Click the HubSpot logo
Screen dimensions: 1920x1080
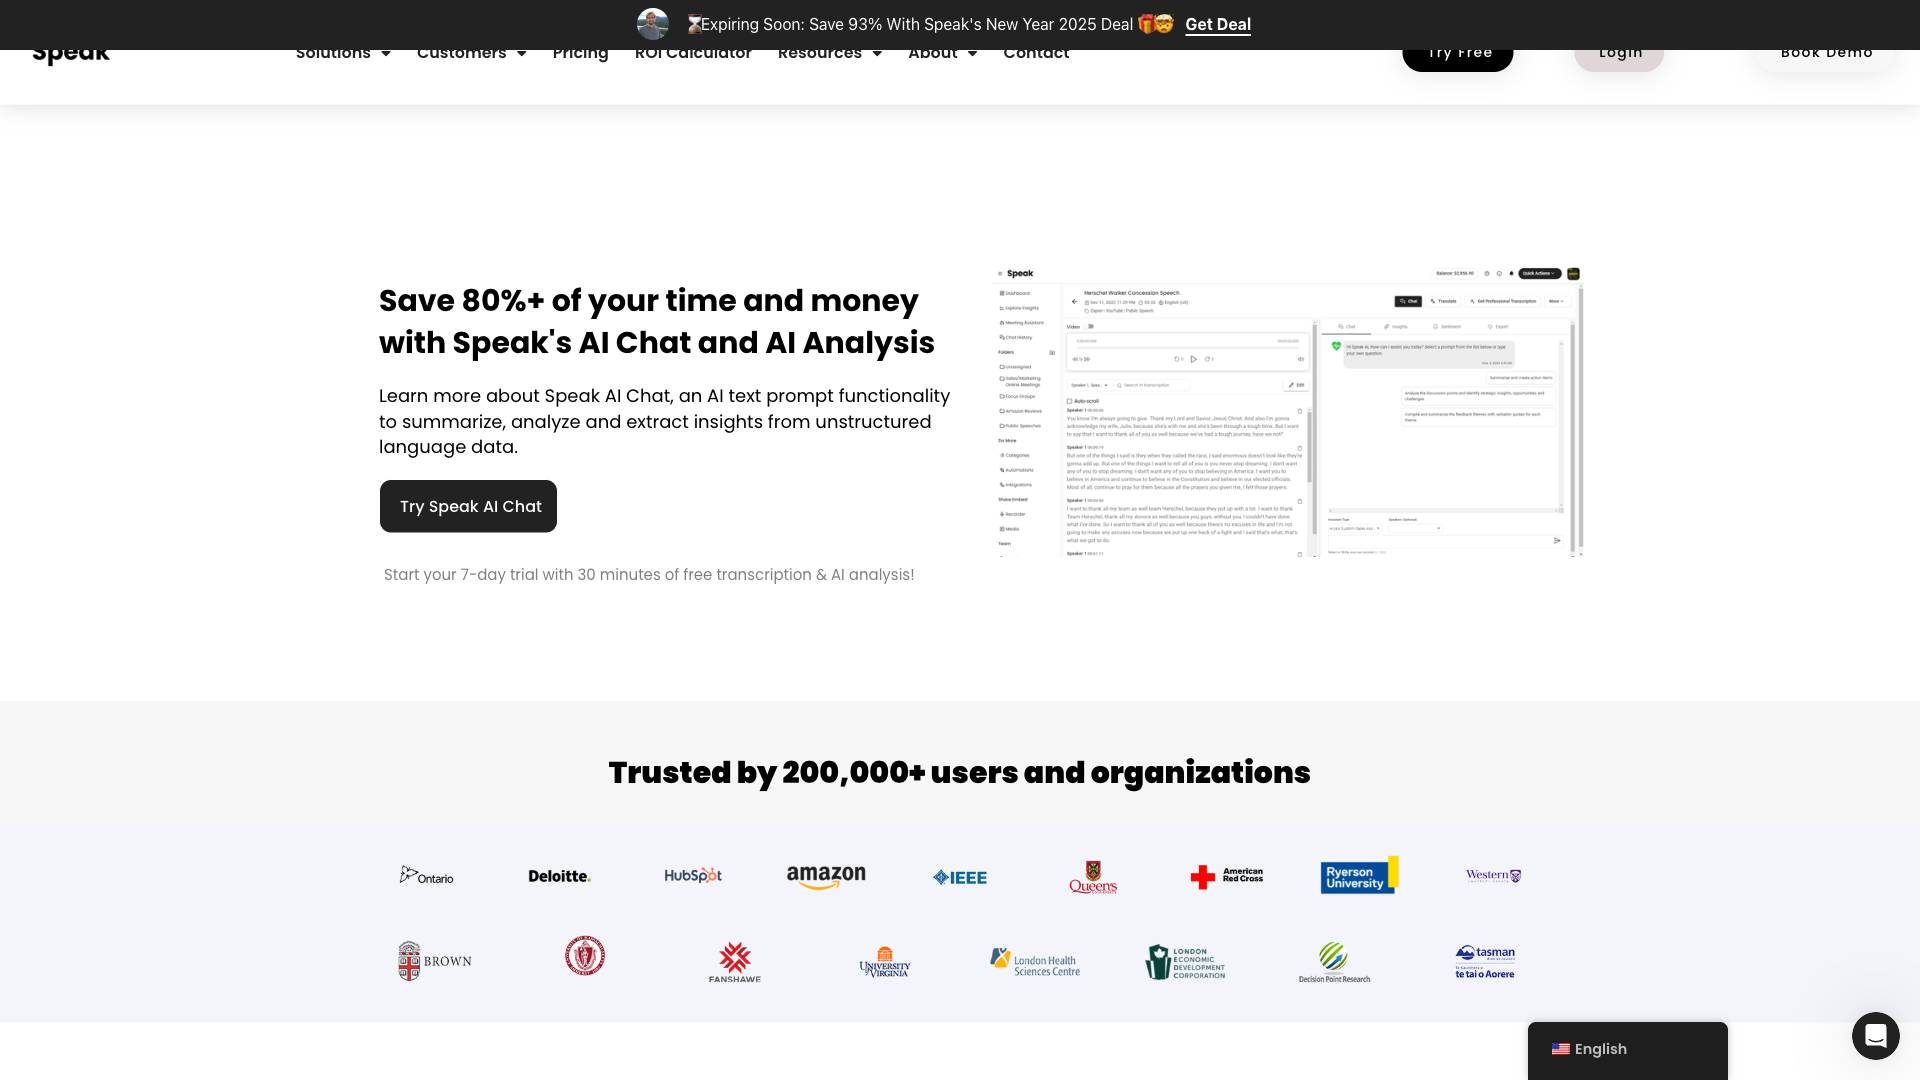coord(693,876)
